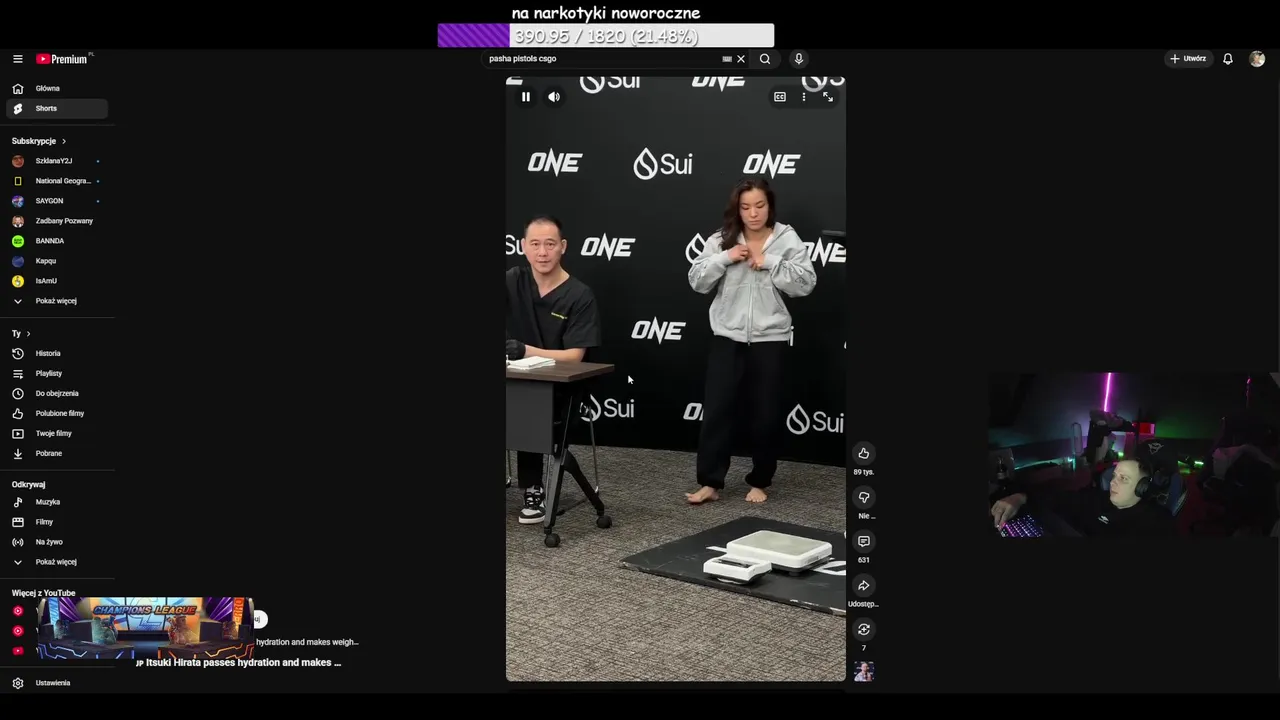Enter fullscreen for the Short
Screen dimensions: 1280x720
click(x=828, y=97)
